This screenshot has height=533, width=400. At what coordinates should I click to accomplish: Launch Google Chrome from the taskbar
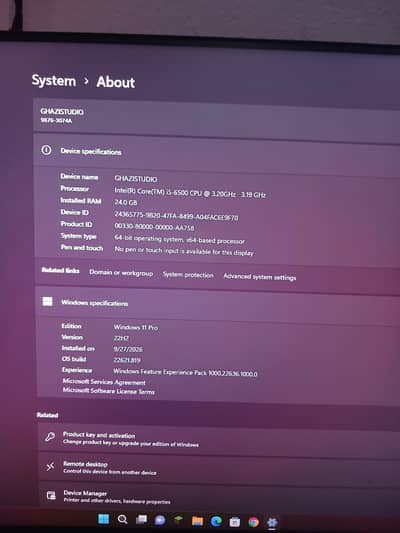253,522
